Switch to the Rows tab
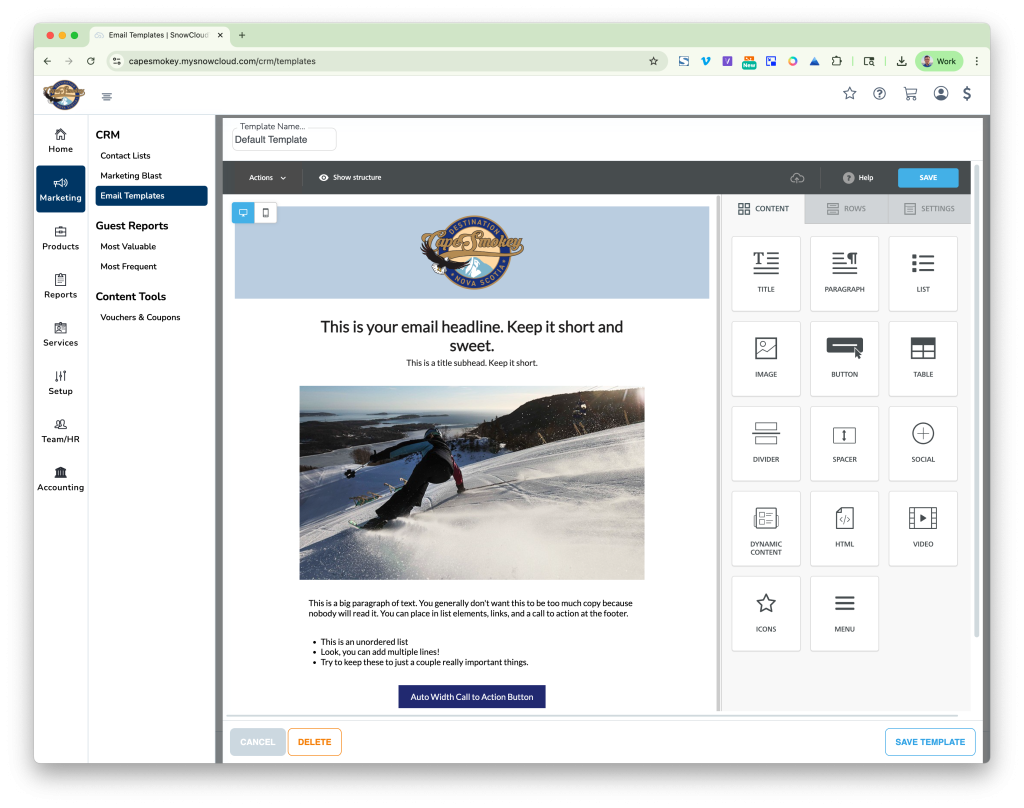Viewport: 1024px width, 808px height. pos(846,209)
